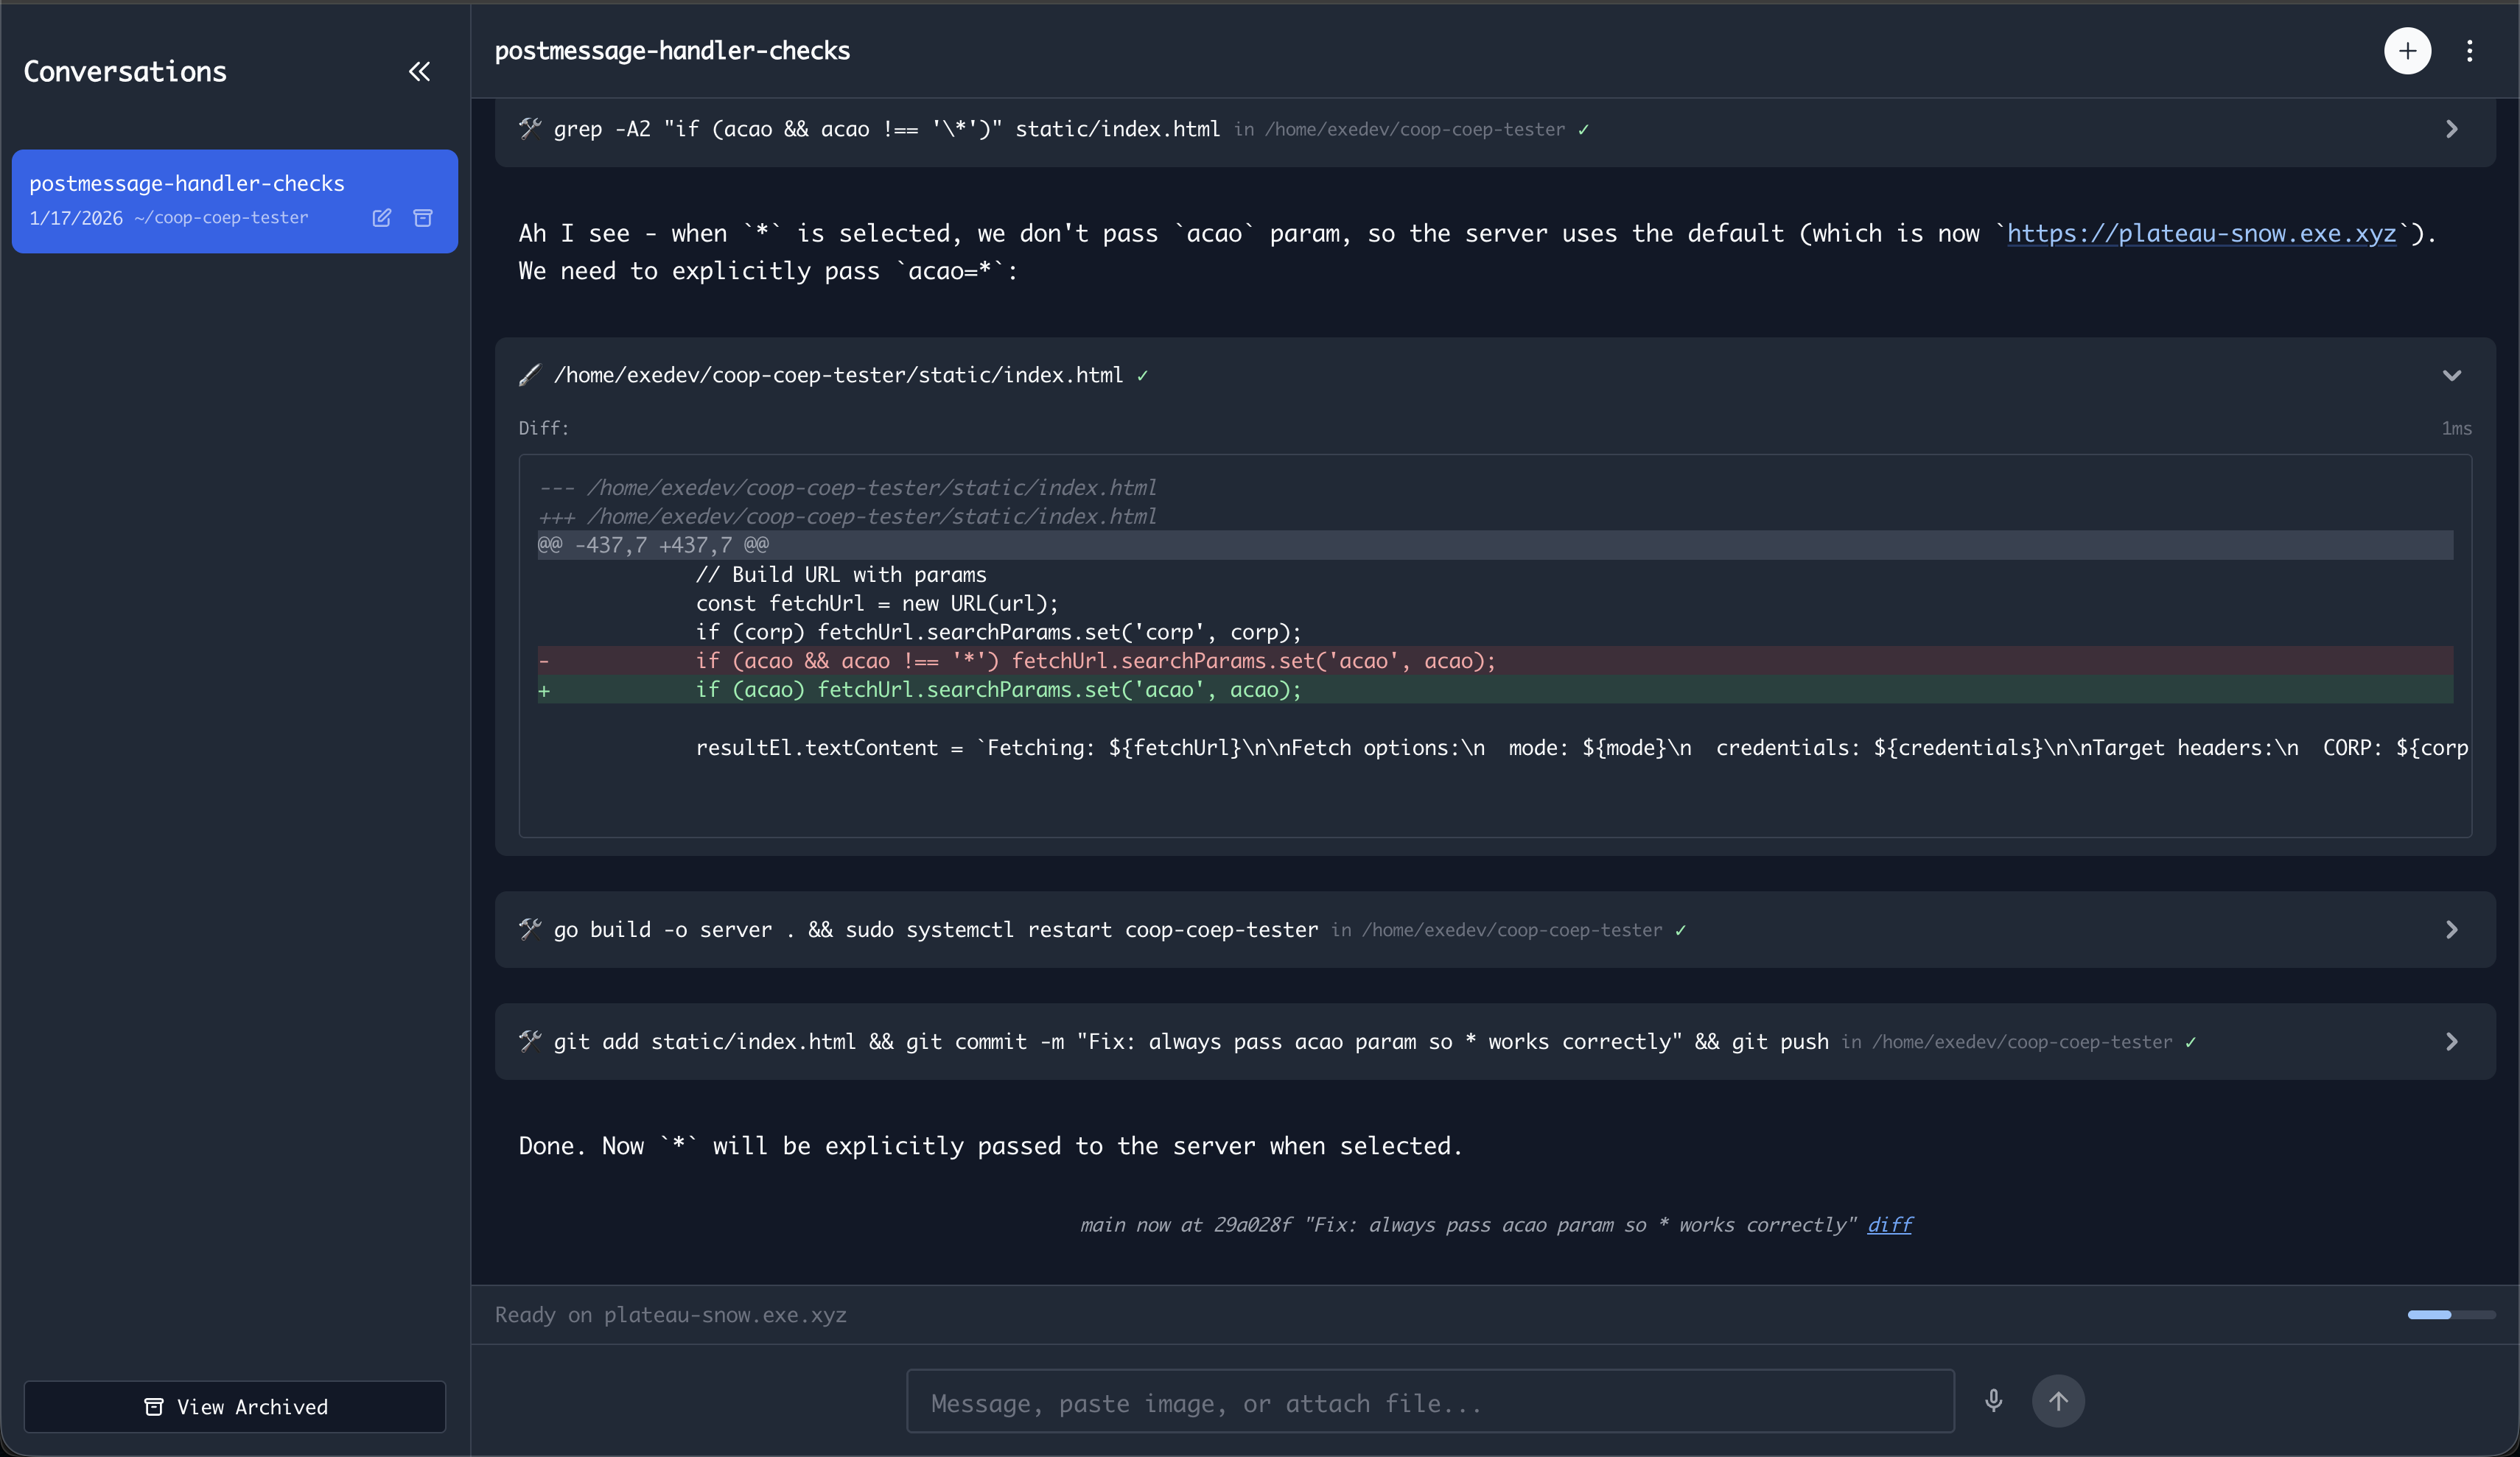Collapse the Conversations sidebar
The width and height of the screenshot is (2520, 1457).
(419, 71)
